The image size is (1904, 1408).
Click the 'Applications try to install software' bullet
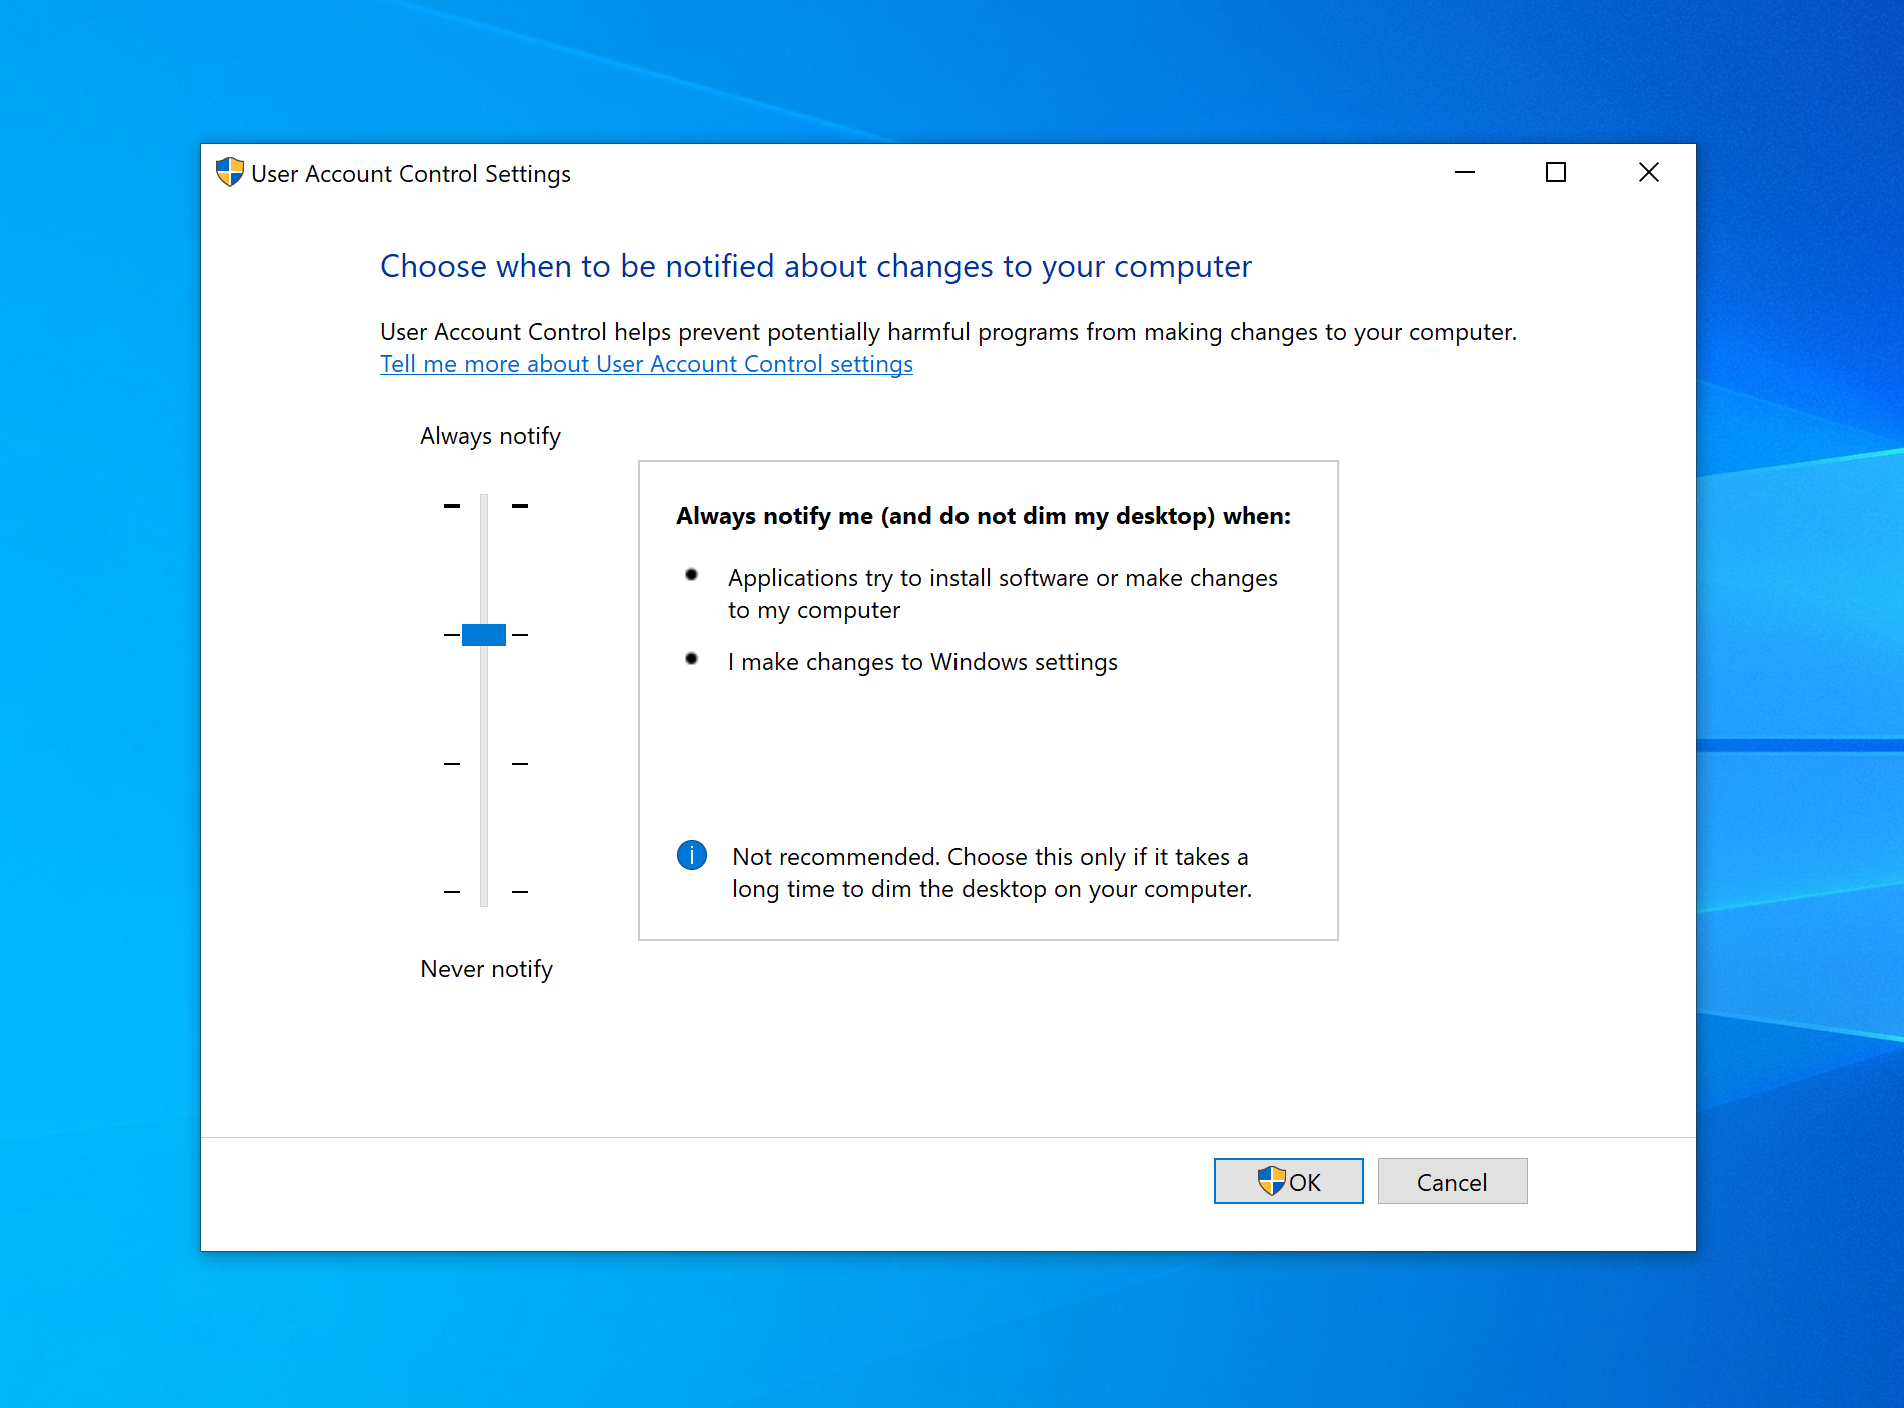[x=1002, y=594]
